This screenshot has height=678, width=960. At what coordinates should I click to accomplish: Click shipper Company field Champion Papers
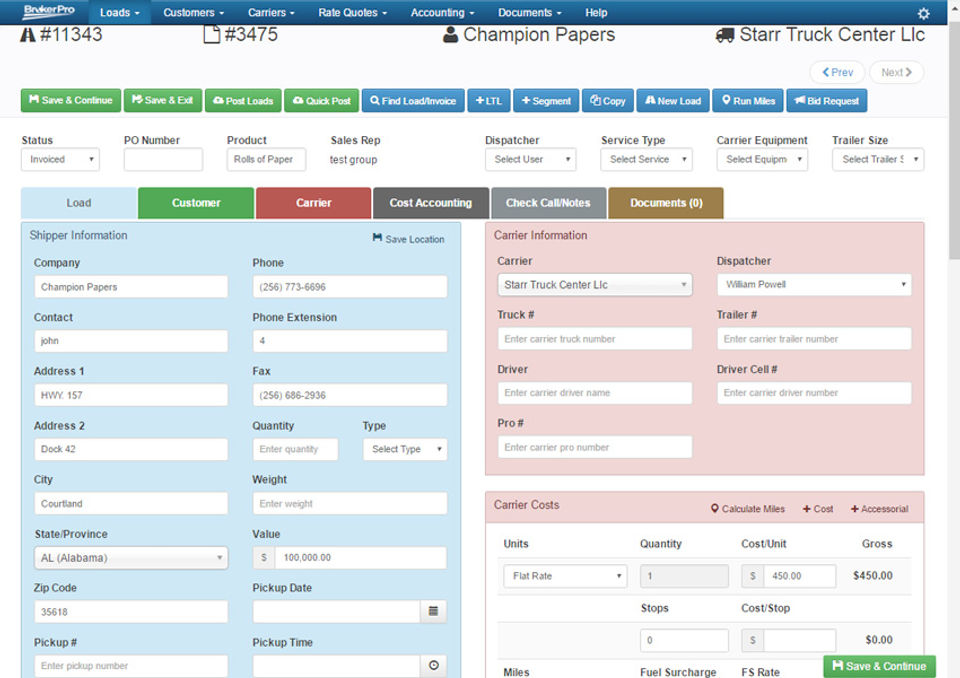click(x=131, y=287)
